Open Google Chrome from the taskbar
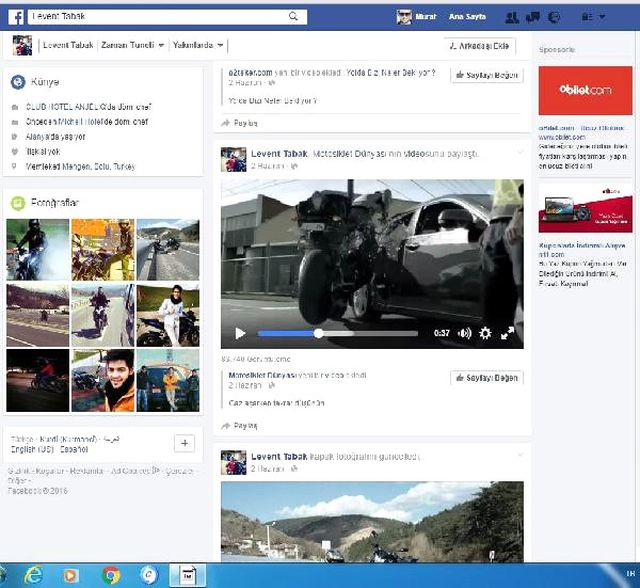 click(110, 574)
